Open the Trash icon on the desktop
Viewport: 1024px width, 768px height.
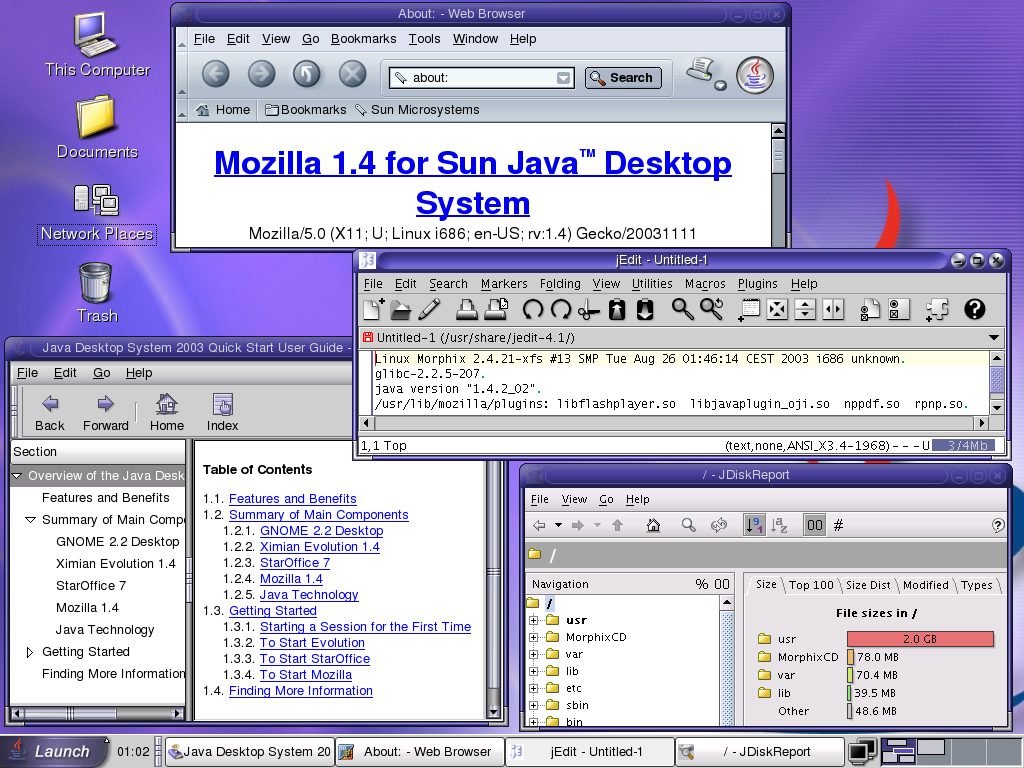[97, 293]
